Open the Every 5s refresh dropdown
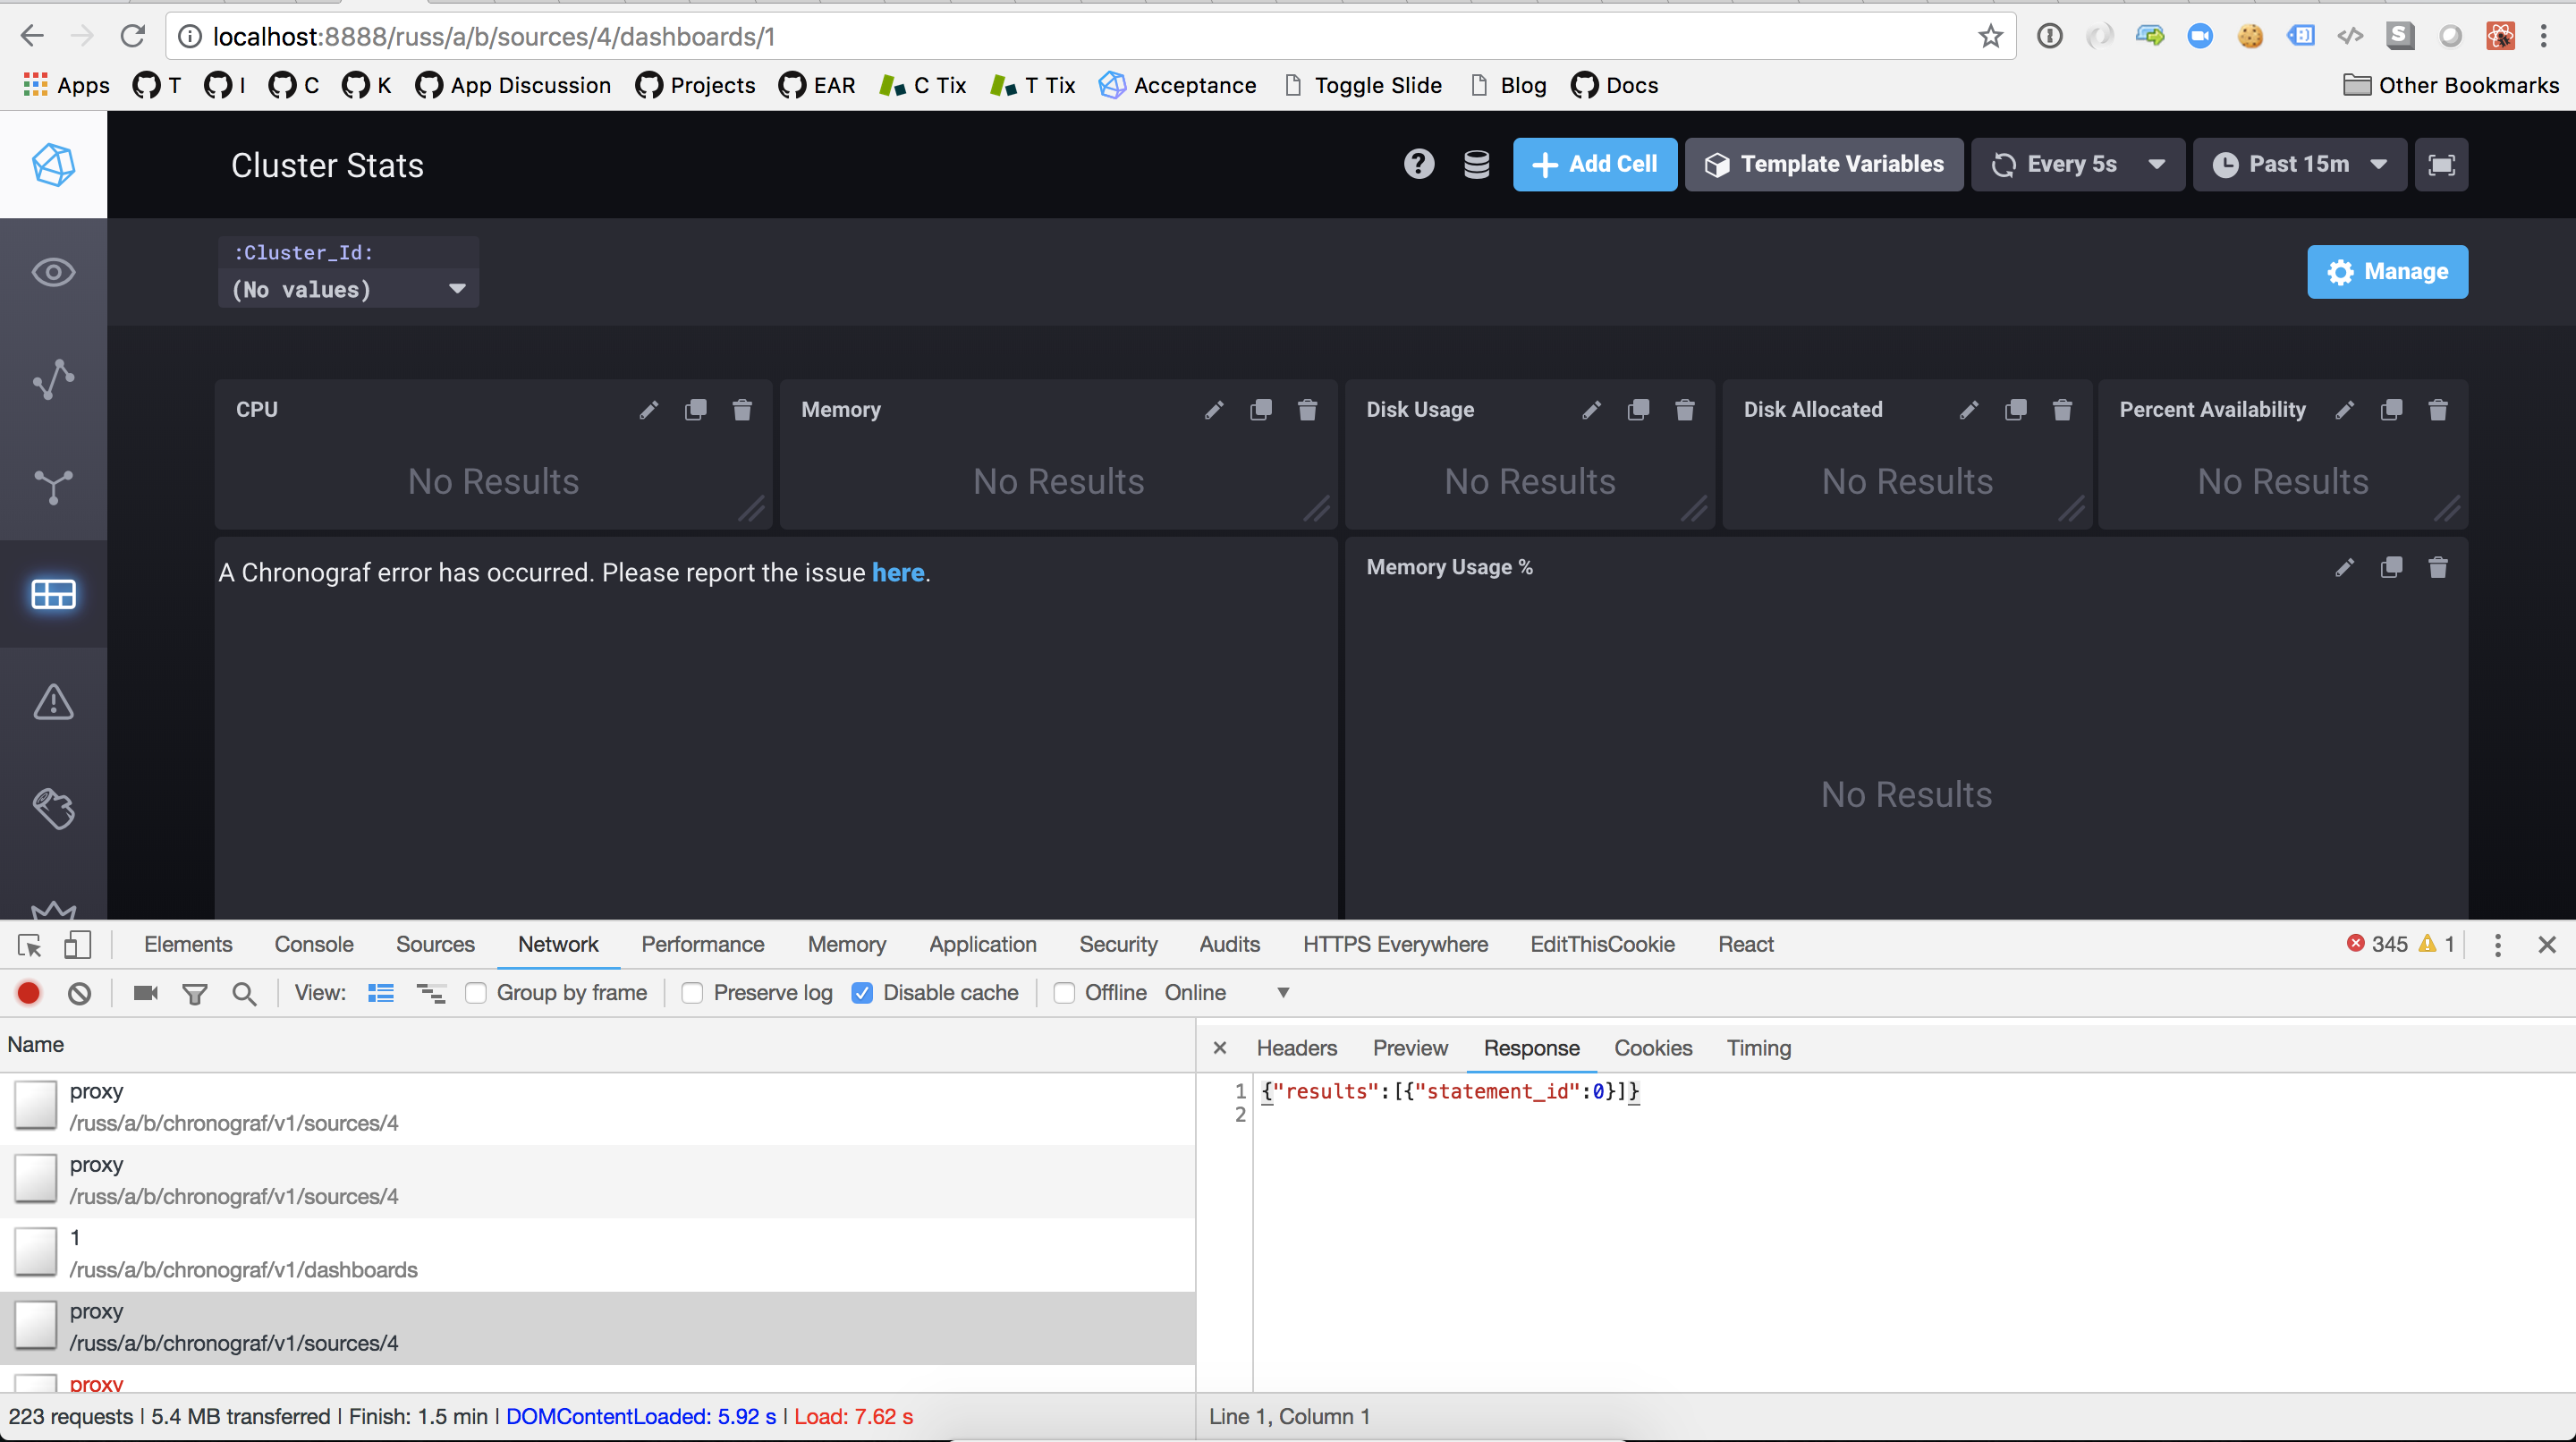2576x1442 pixels. (2077, 165)
